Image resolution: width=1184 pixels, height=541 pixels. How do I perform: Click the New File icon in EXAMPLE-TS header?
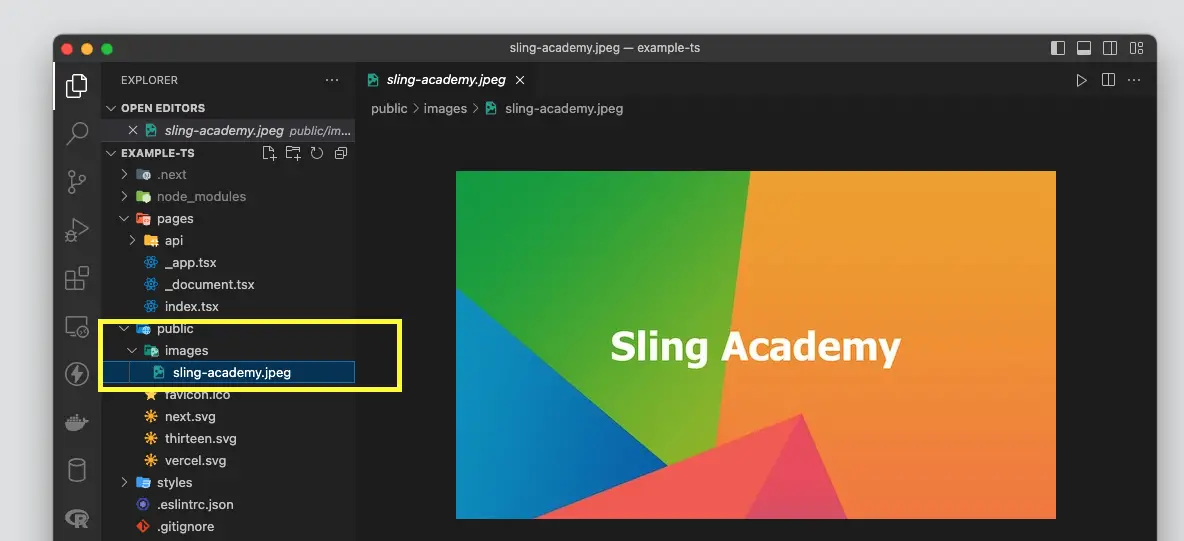[x=269, y=153]
